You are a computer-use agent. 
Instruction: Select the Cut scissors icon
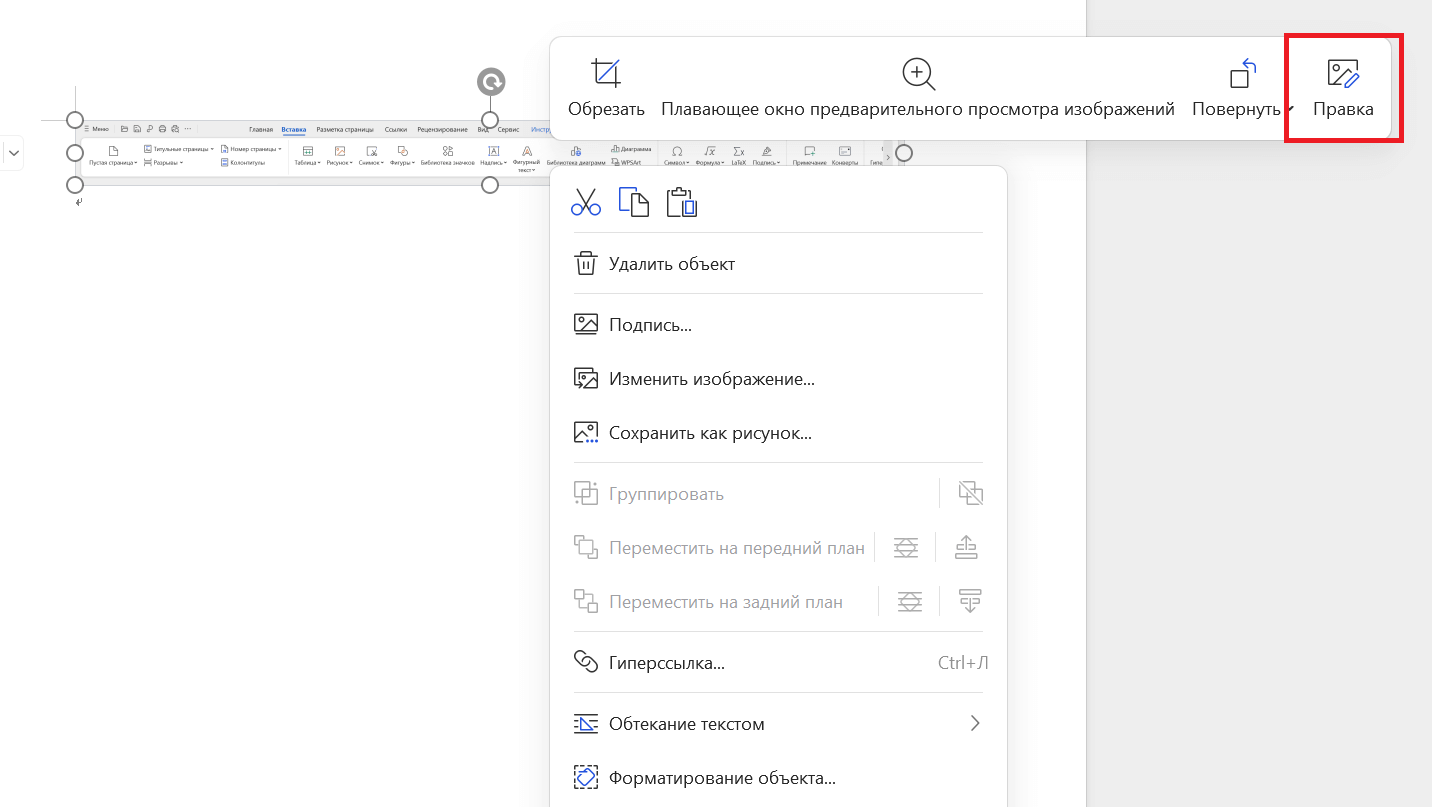tap(586, 202)
